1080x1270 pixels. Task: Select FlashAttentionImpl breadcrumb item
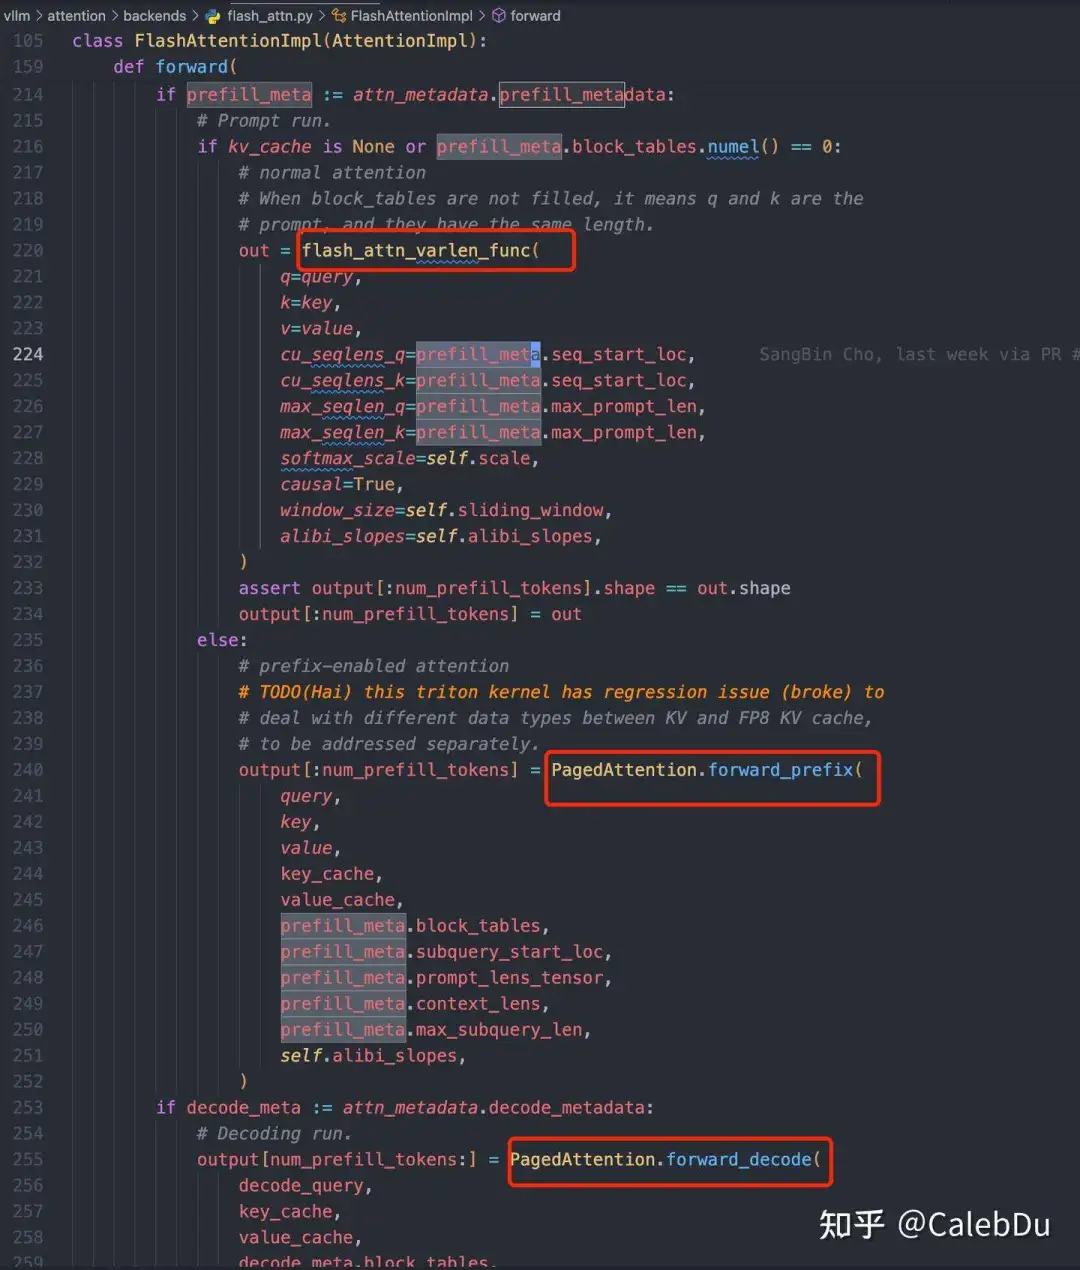pos(411,16)
